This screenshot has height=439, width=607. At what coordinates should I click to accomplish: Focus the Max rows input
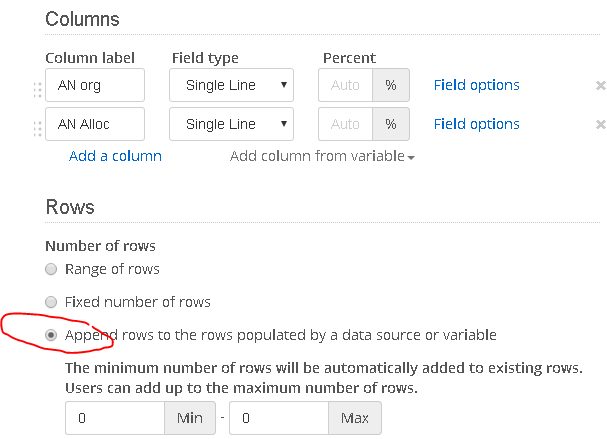pos(279,418)
